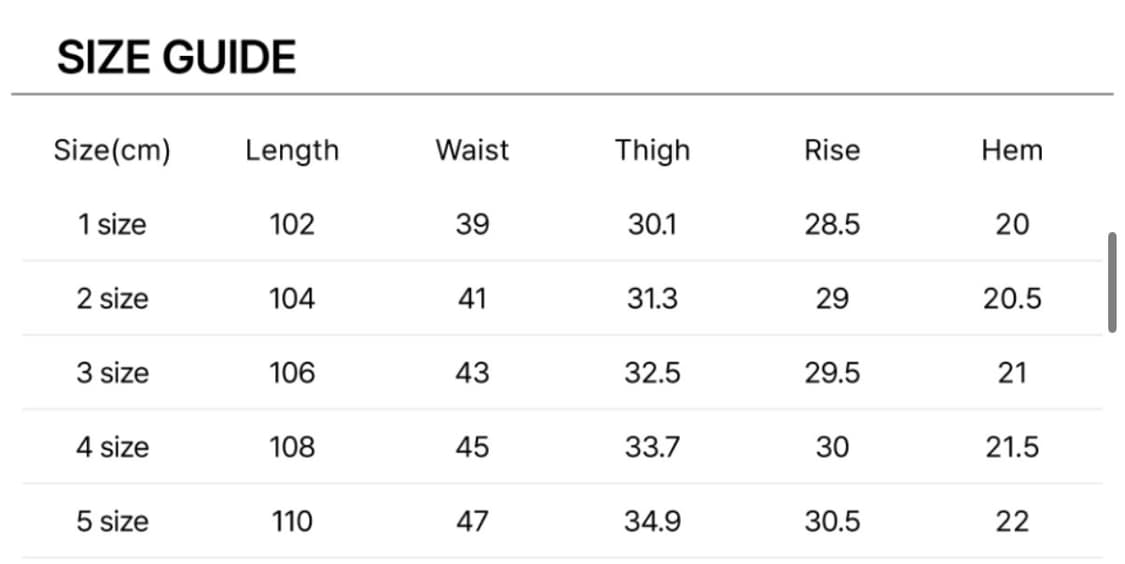Click the length value 110
1125x564 pixels.
[x=292, y=521]
